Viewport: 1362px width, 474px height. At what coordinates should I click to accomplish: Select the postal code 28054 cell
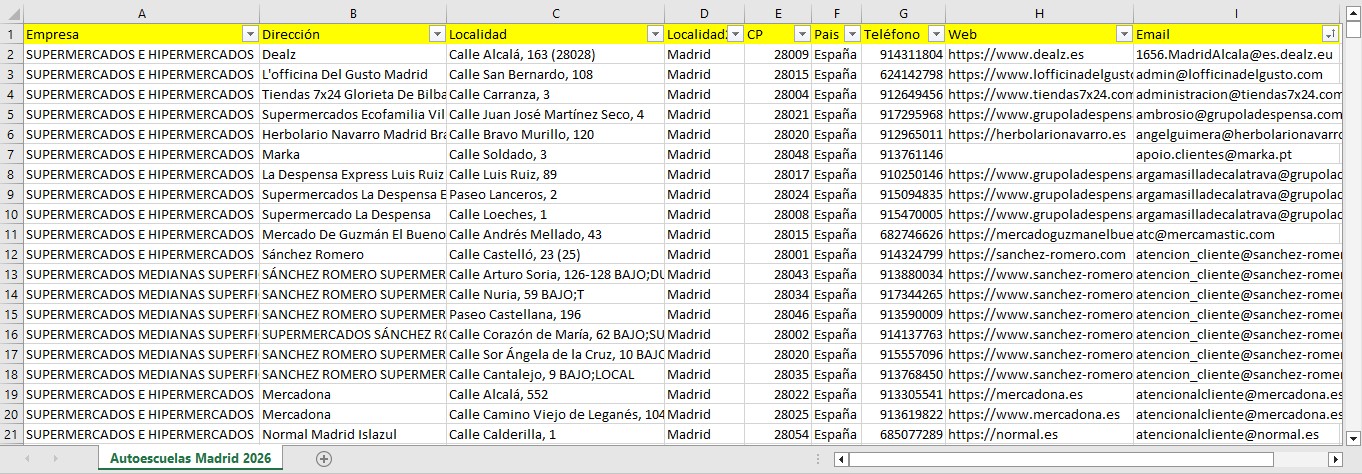pyautogui.click(x=777, y=434)
